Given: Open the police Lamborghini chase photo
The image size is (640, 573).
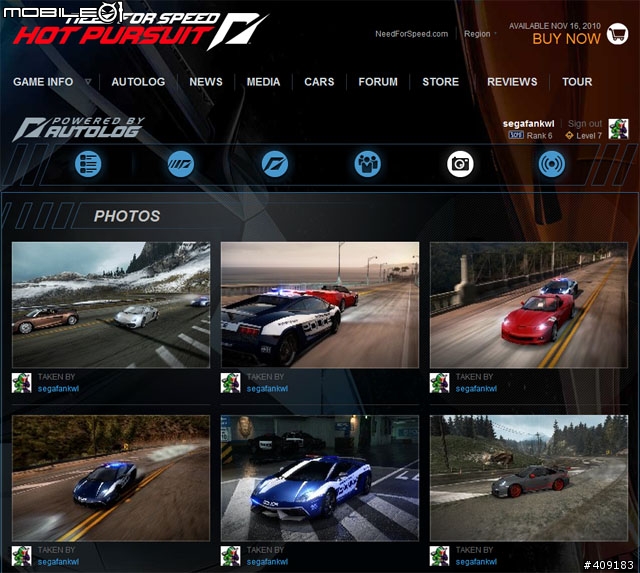Looking at the screenshot, I should click(x=320, y=305).
